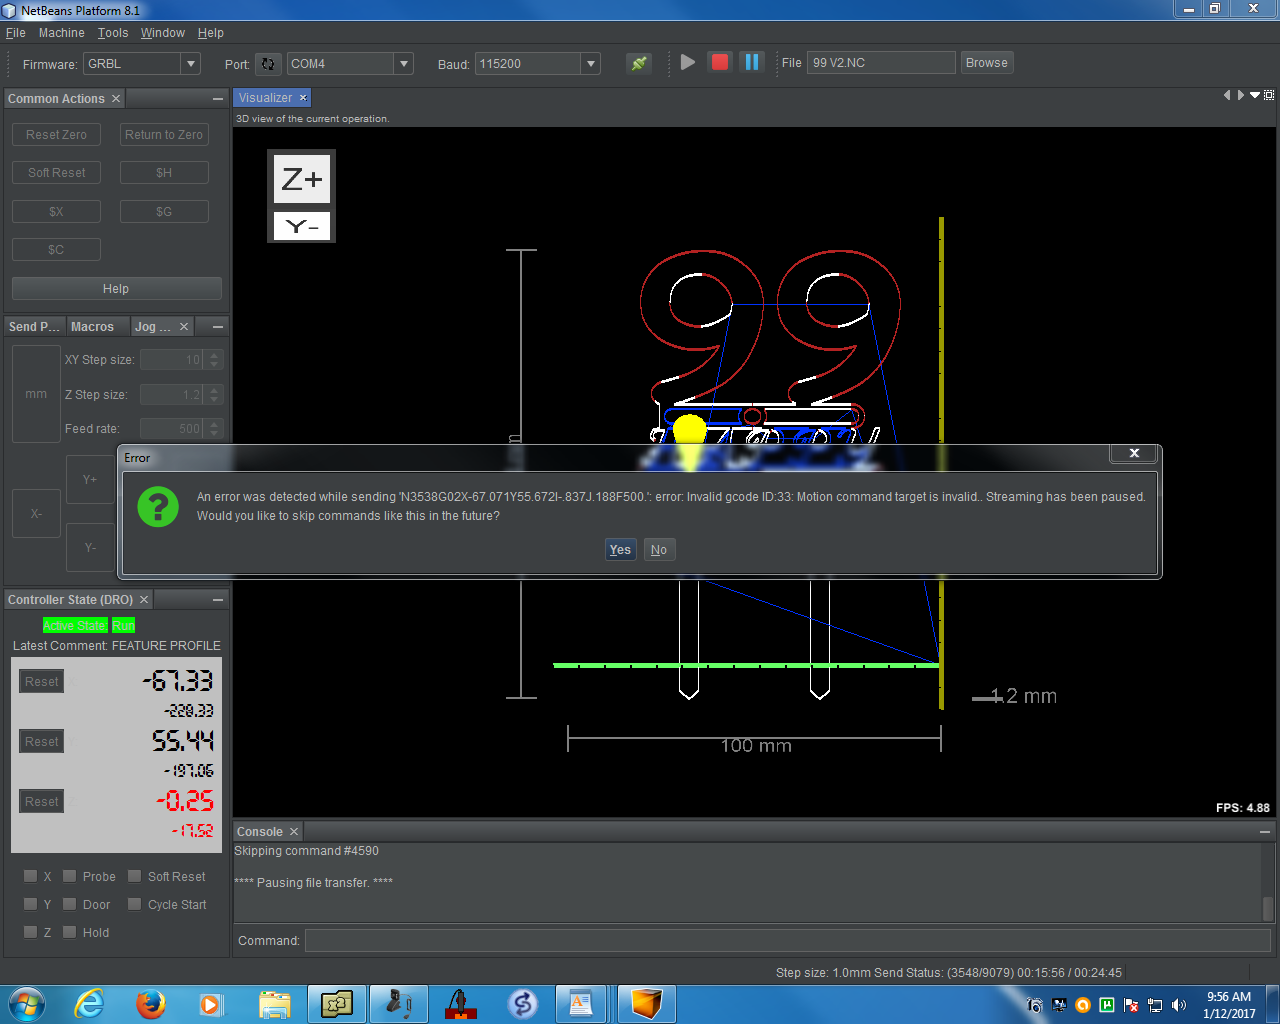This screenshot has height=1024, width=1280.
Task: Toggle the Probe checkbox
Action: point(69,876)
